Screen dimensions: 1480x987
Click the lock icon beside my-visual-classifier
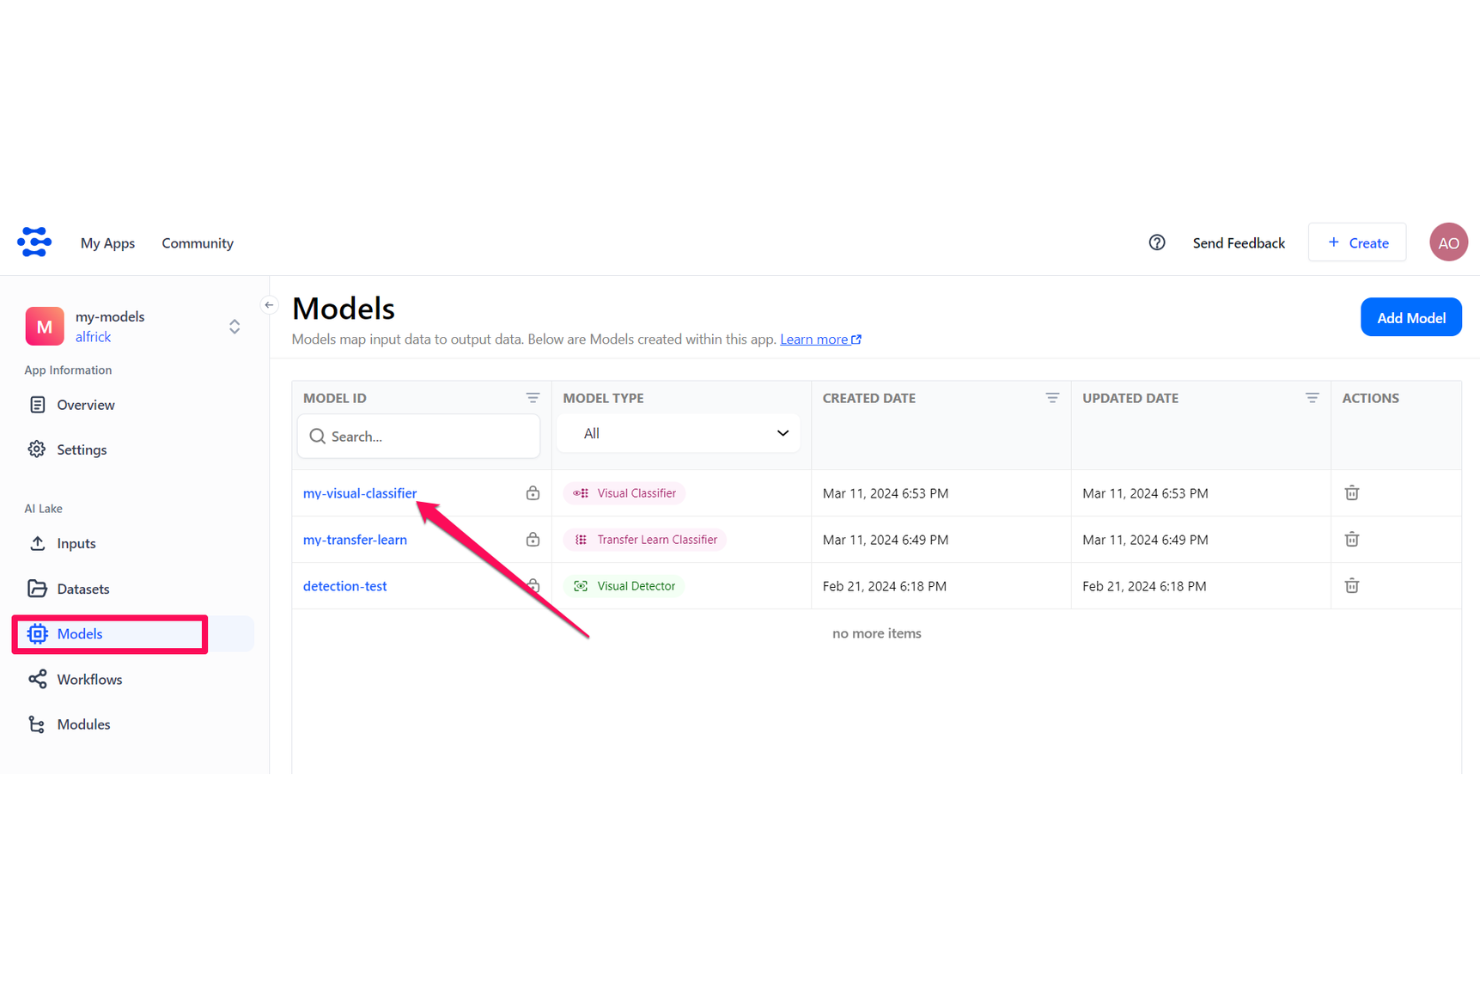tap(533, 493)
